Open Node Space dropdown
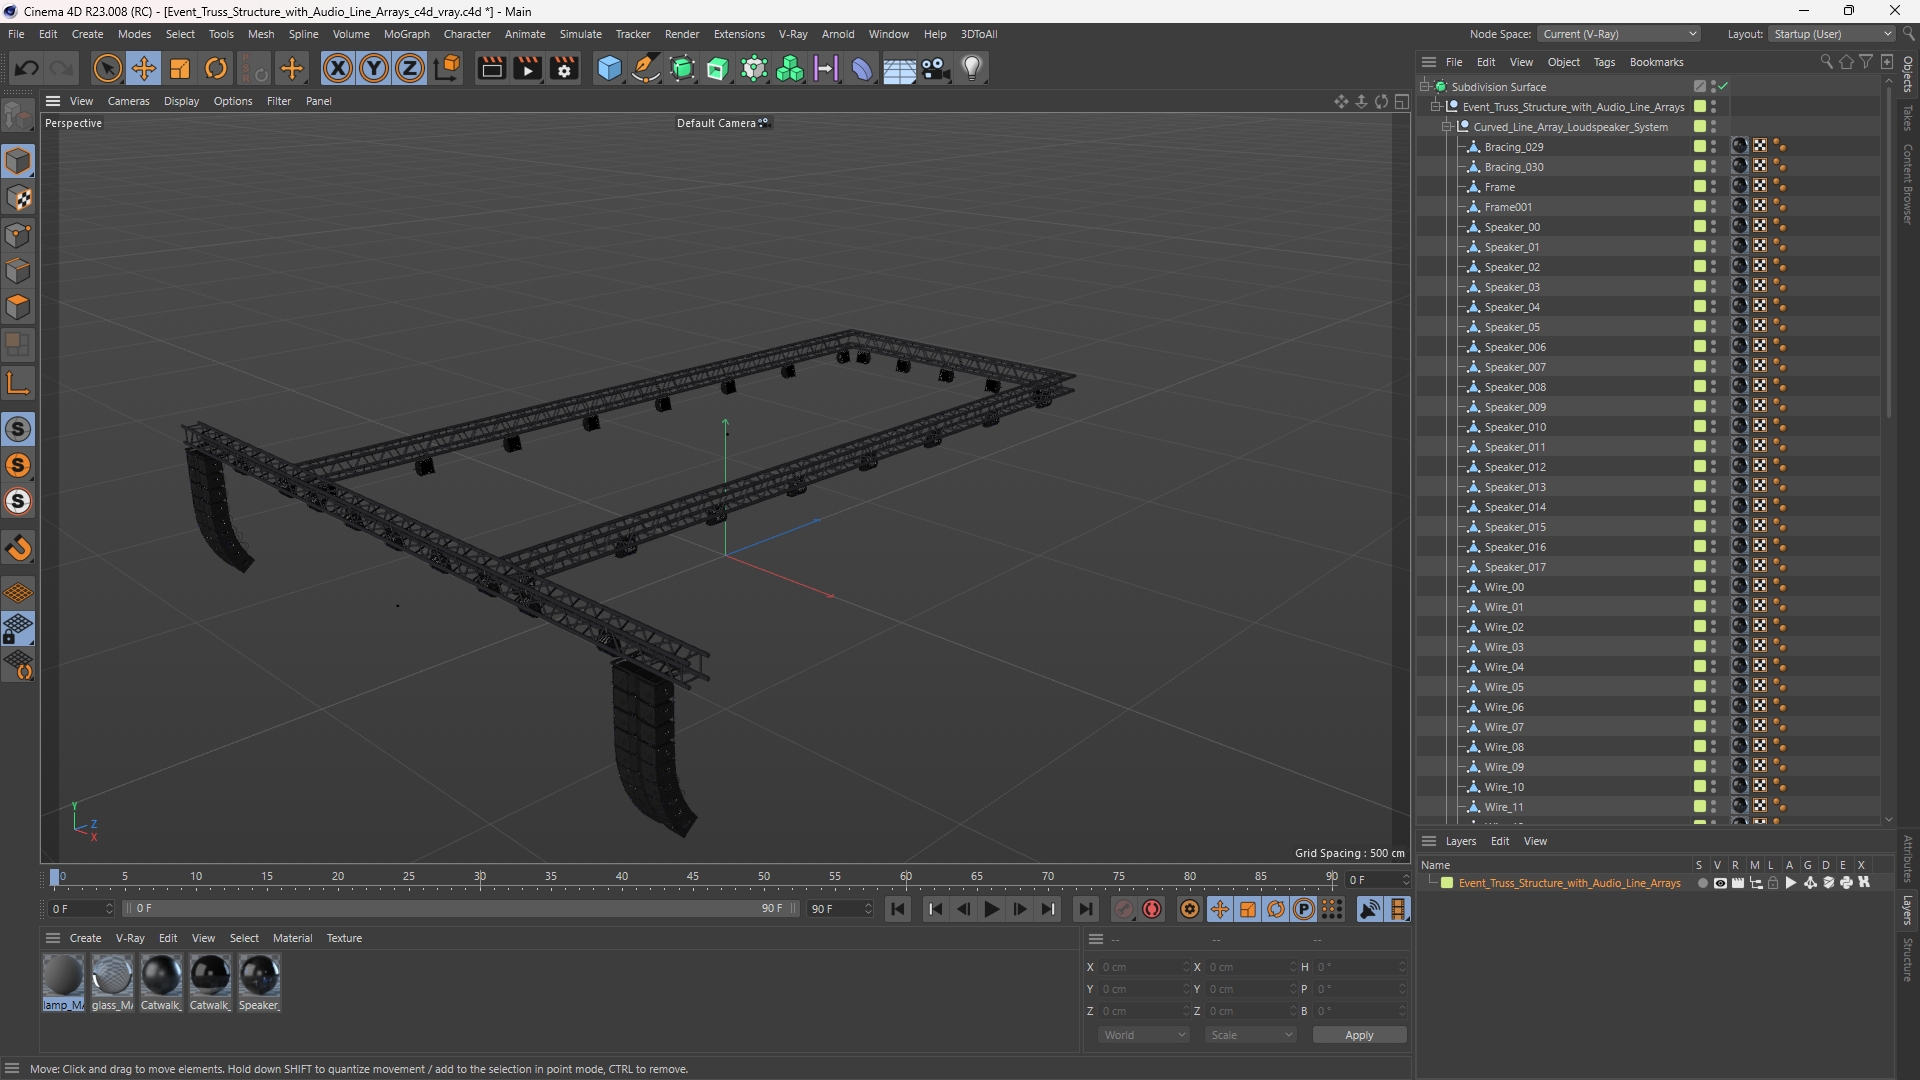The width and height of the screenshot is (1920, 1080). [1619, 34]
